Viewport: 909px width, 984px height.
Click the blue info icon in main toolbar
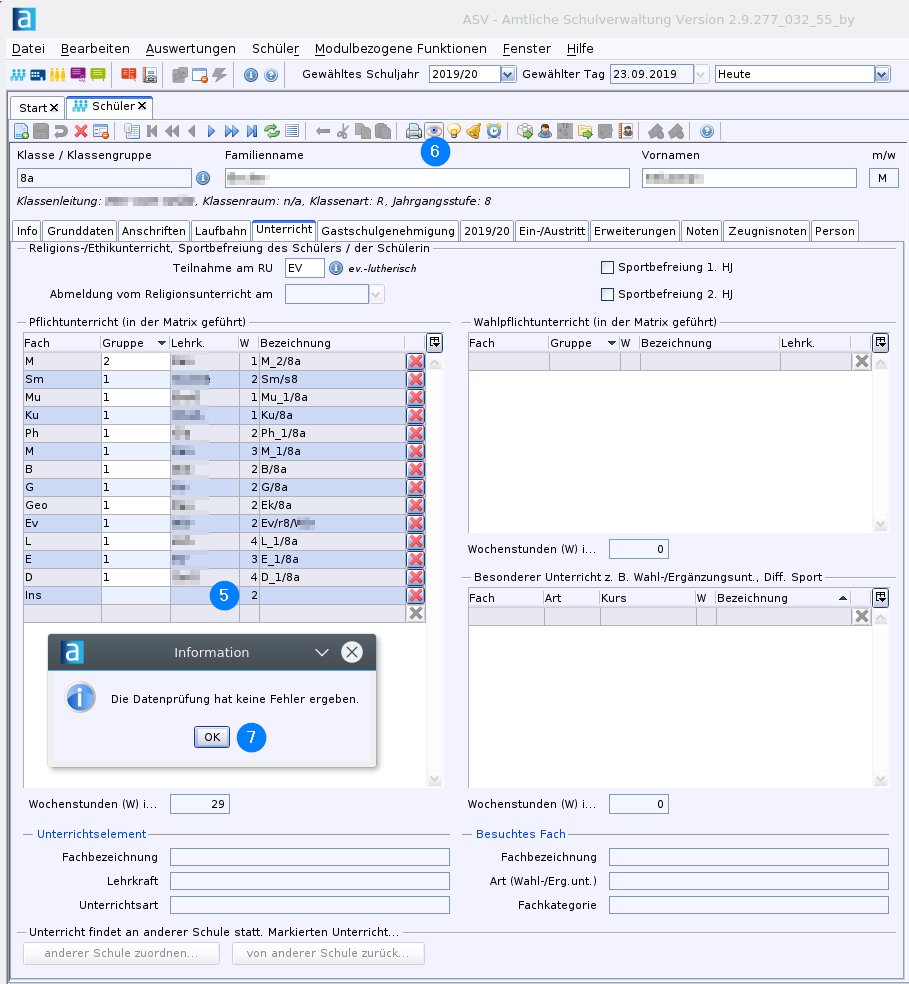[x=250, y=75]
